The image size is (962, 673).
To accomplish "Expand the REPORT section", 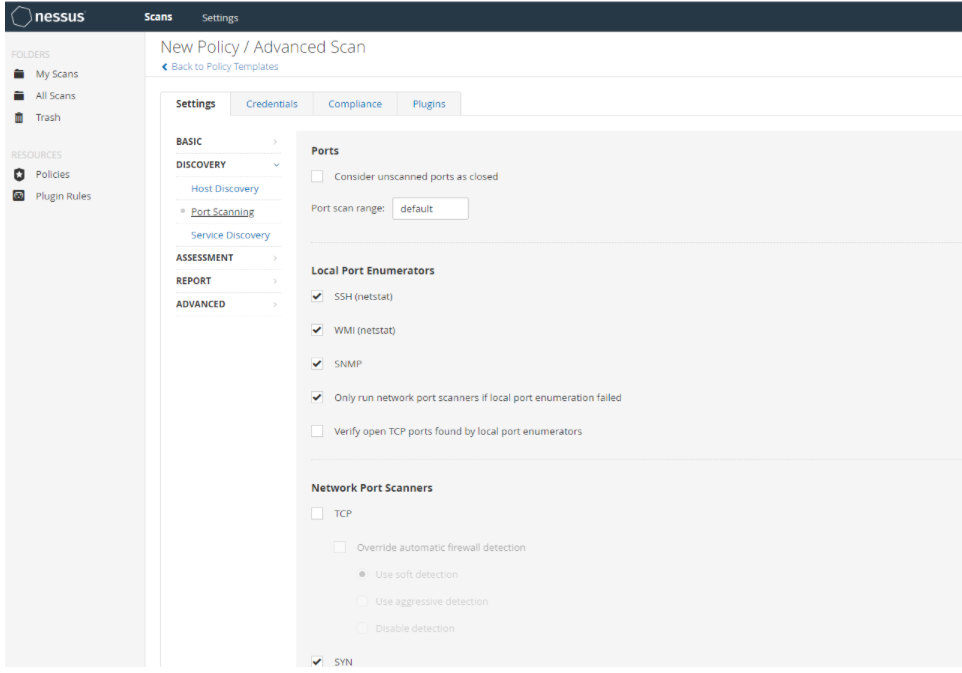I will click(228, 281).
